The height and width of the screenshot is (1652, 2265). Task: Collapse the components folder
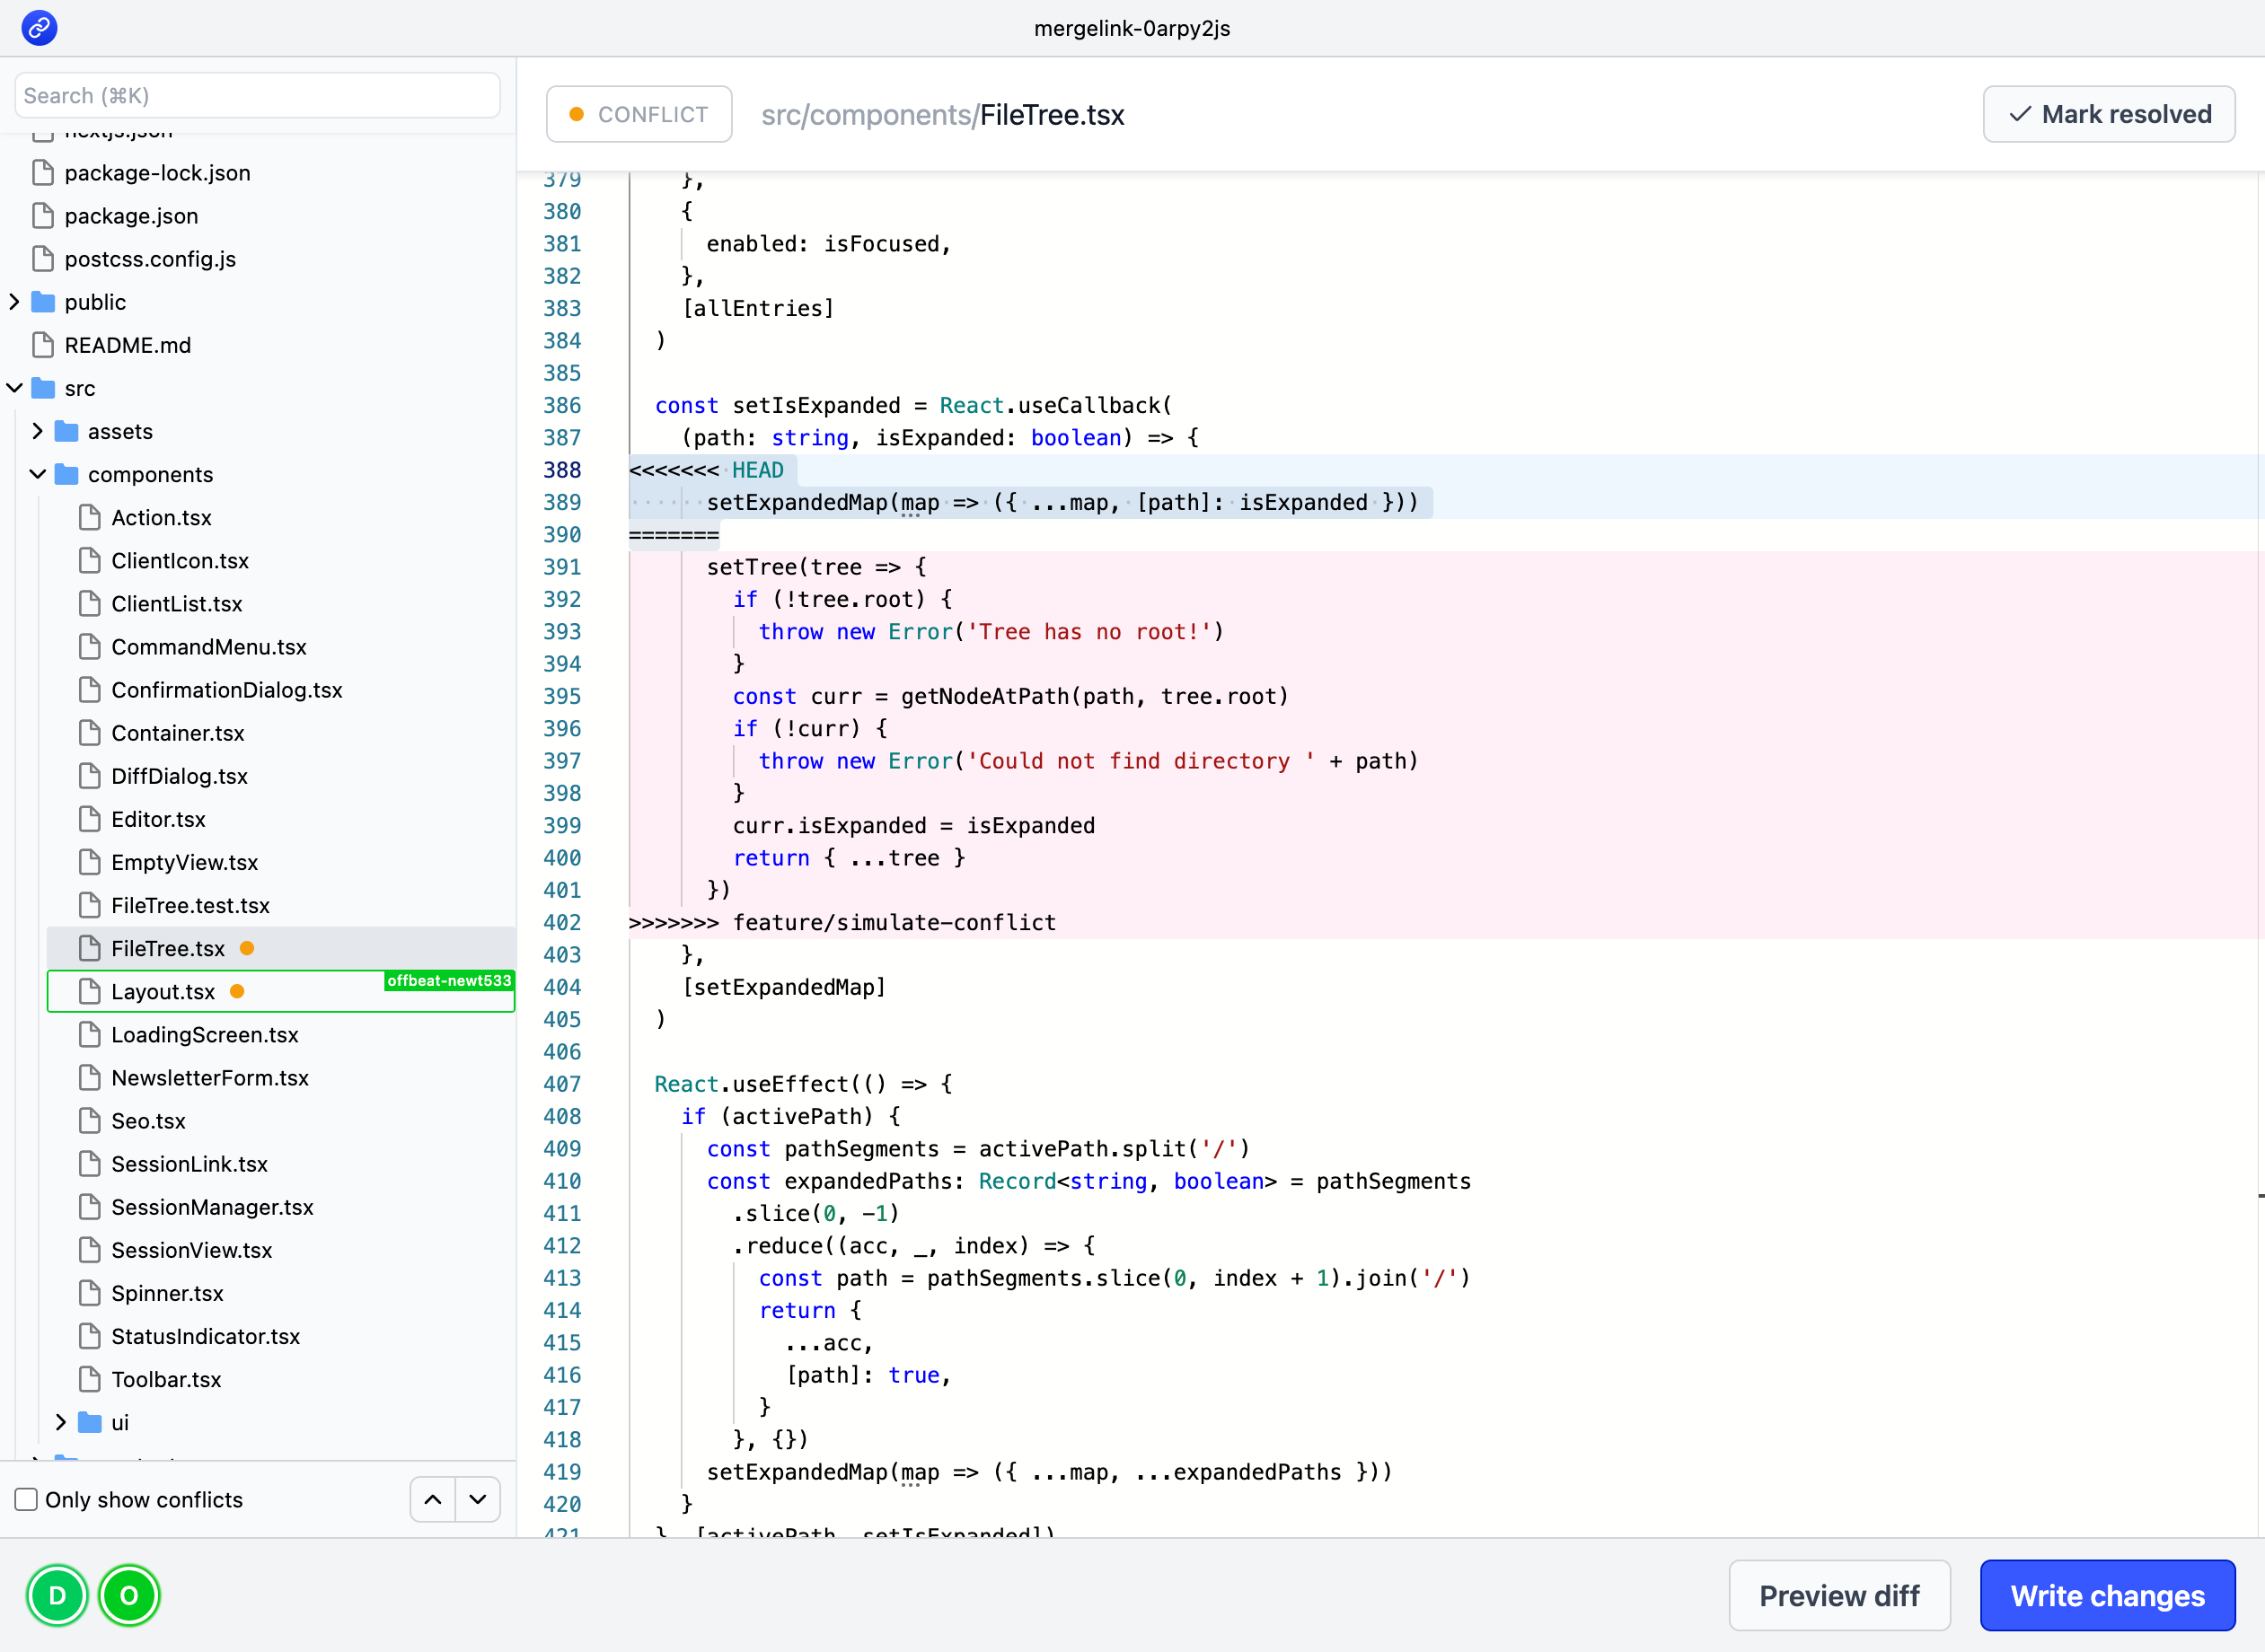38,474
